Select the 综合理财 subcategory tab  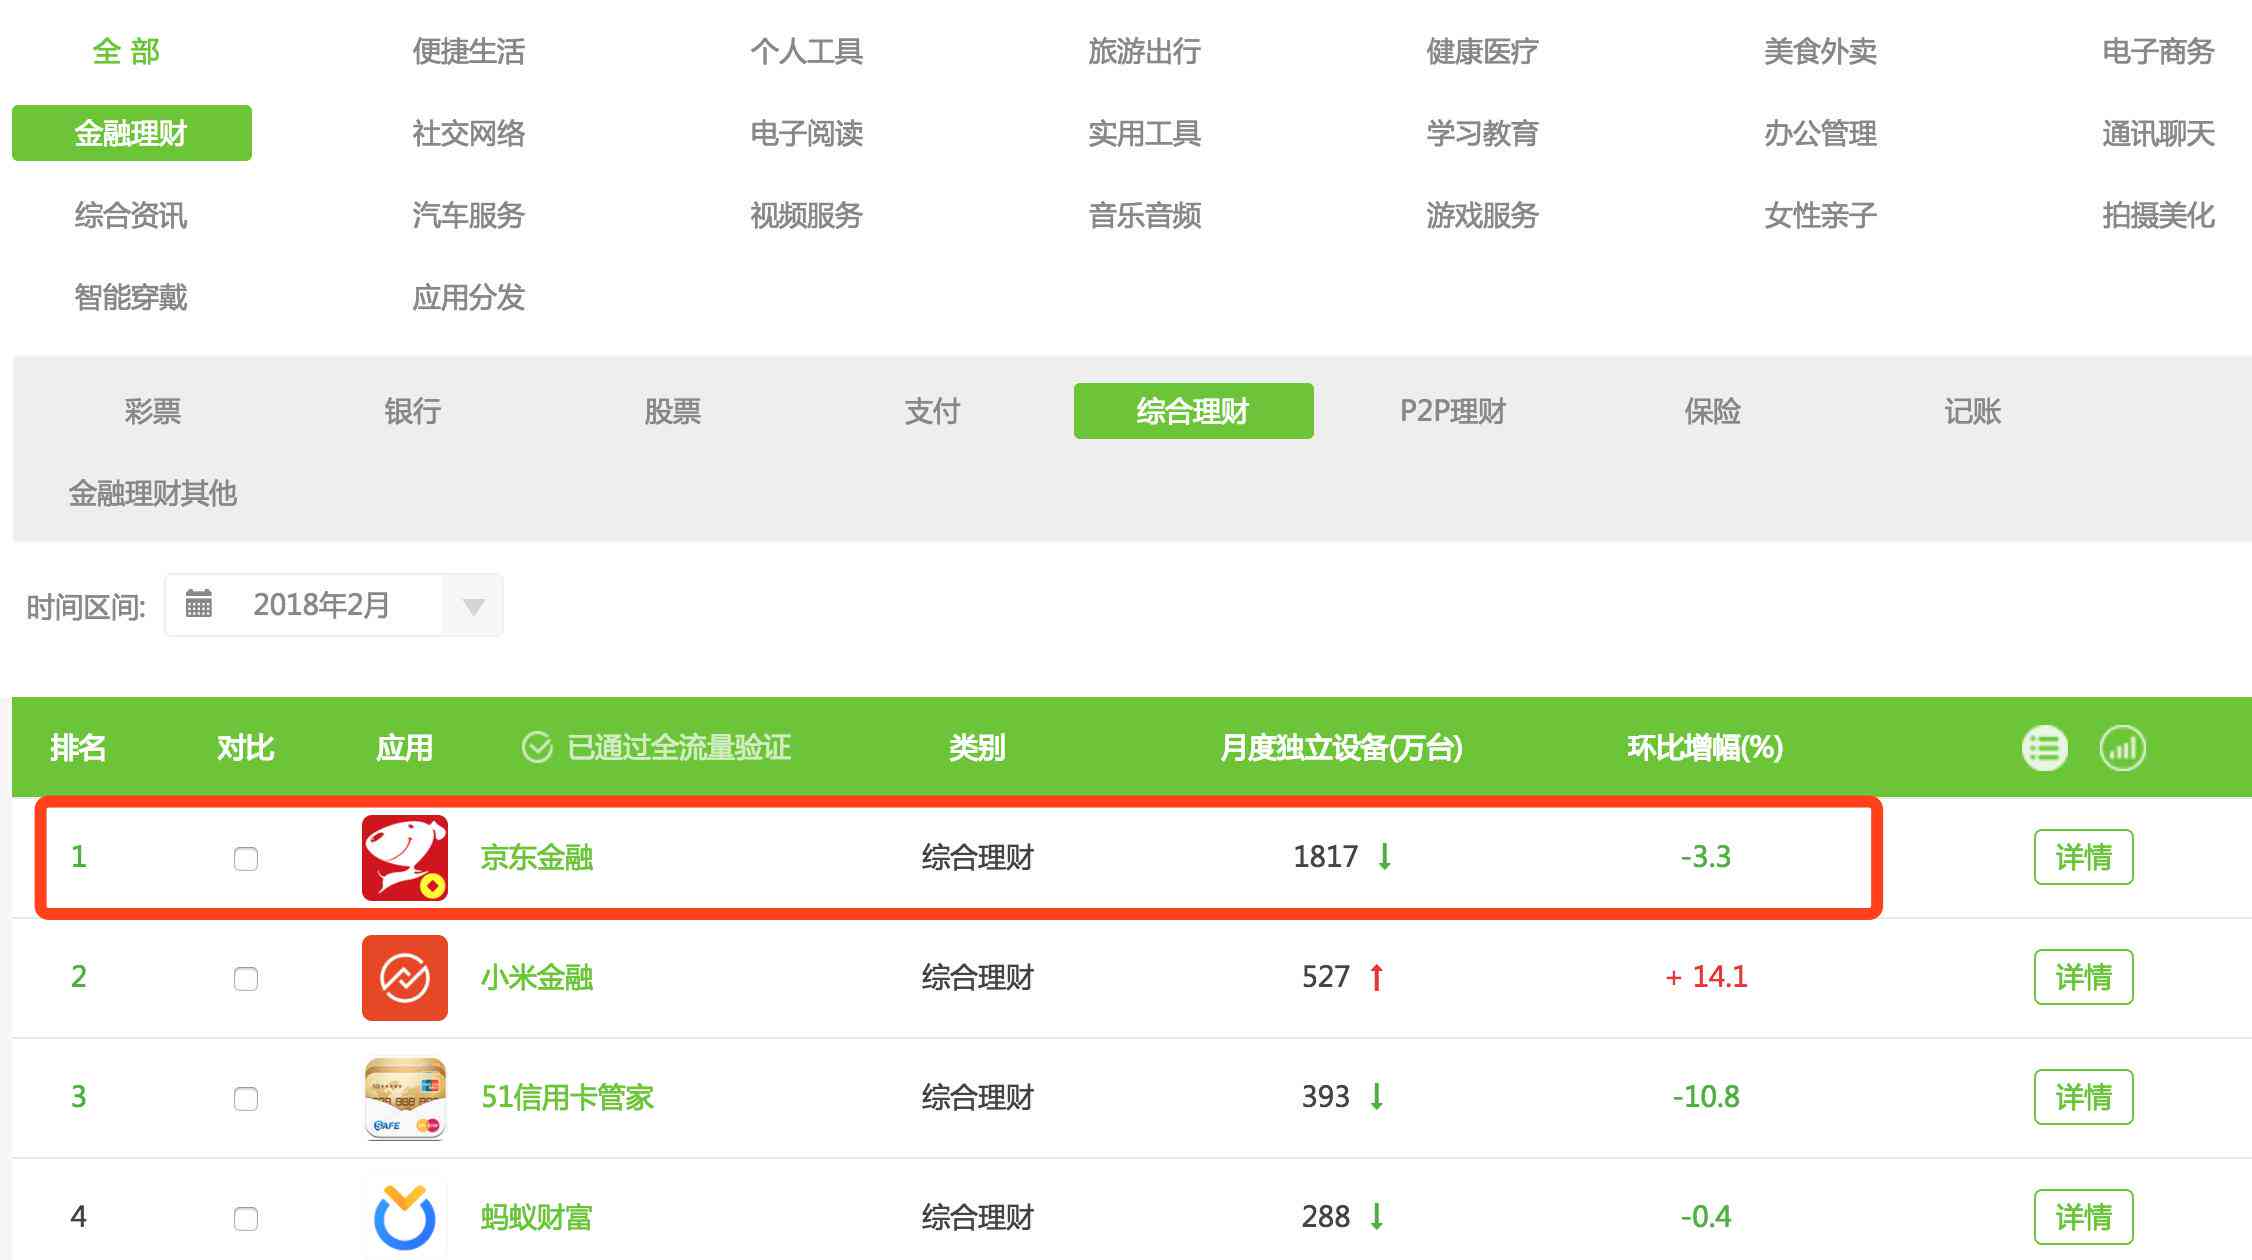(1191, 411)
